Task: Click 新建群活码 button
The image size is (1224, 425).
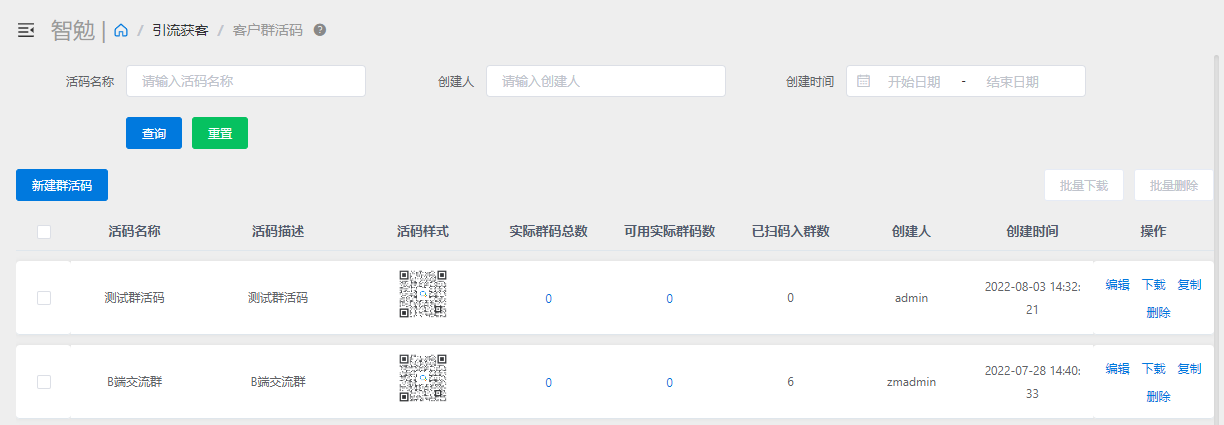Action: coord(62,186)
